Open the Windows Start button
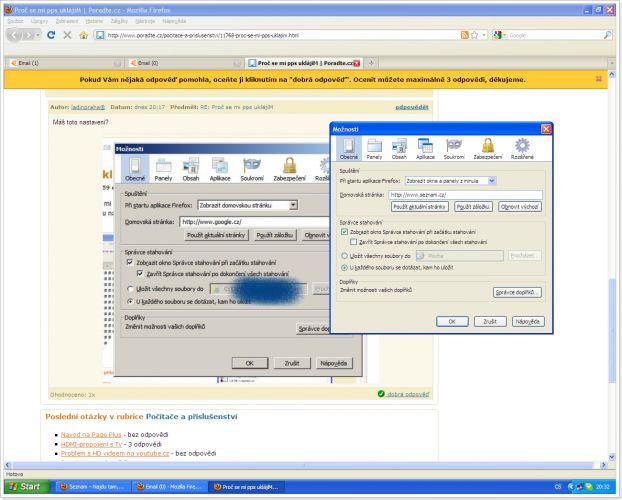 pyautogui.click(x=27, y=487)
